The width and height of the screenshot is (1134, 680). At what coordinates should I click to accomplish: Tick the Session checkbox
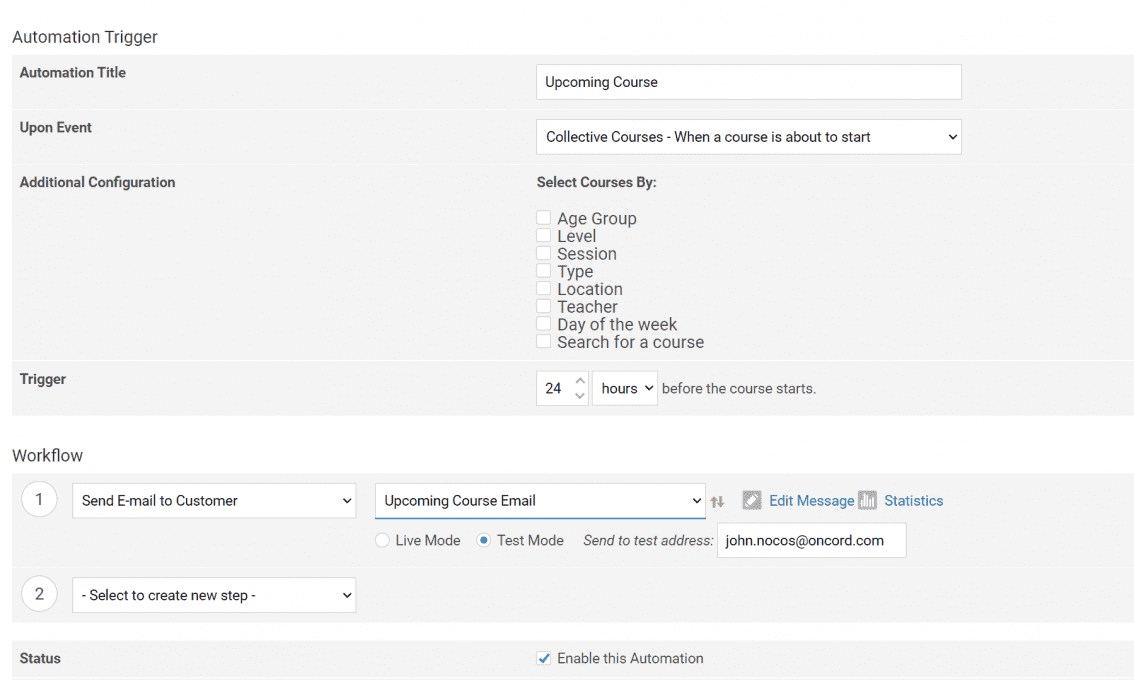pos(543,253)
